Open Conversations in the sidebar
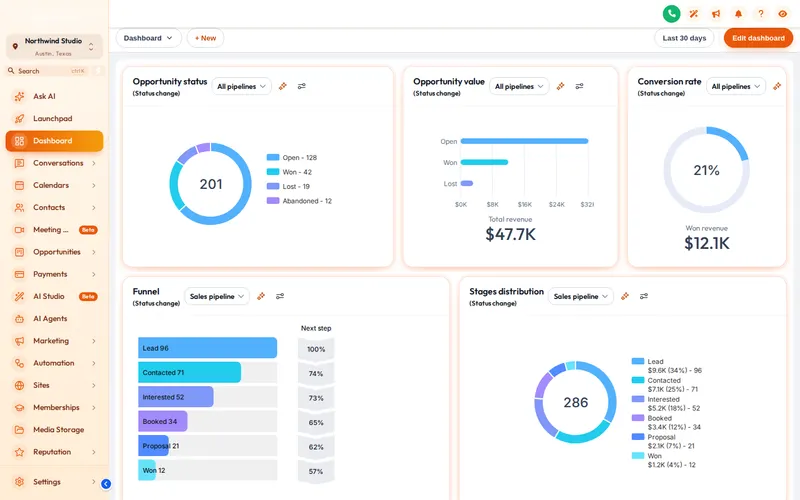 click(x=54, y=163)
